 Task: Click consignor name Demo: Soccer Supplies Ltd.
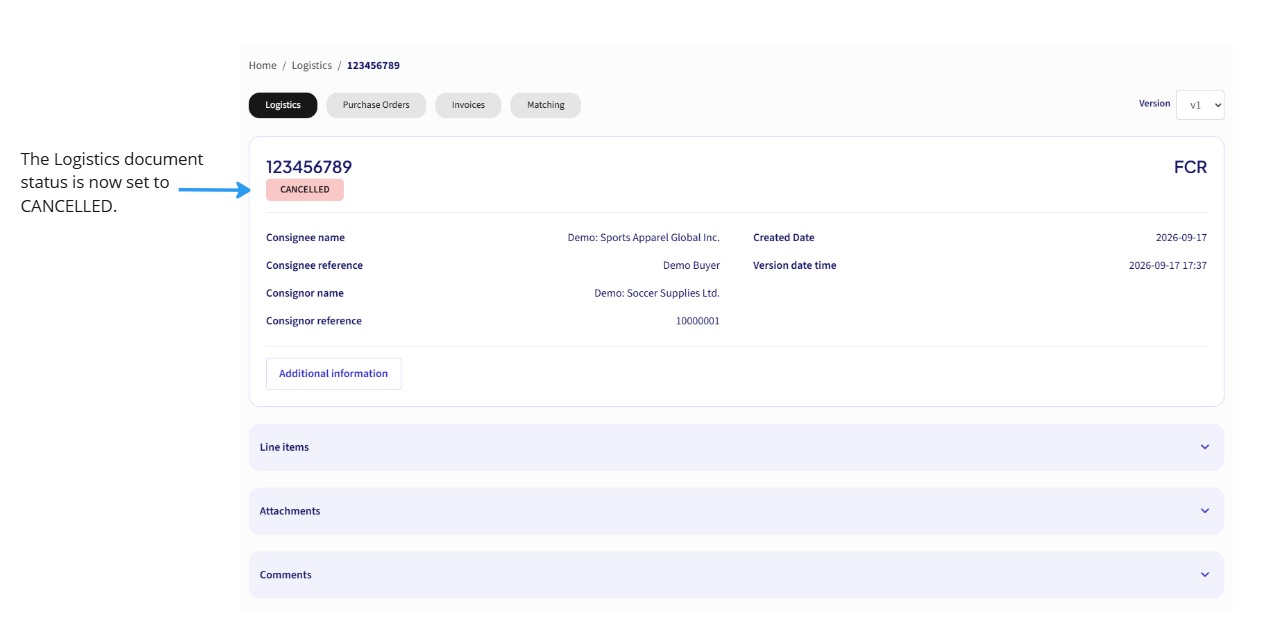point(657,294)
